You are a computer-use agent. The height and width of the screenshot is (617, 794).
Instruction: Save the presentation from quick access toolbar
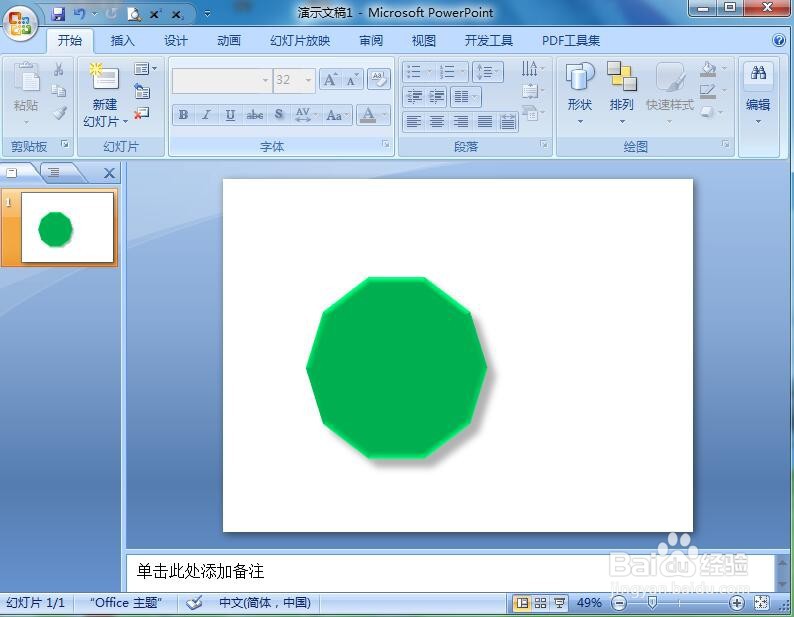click(58, 14)
